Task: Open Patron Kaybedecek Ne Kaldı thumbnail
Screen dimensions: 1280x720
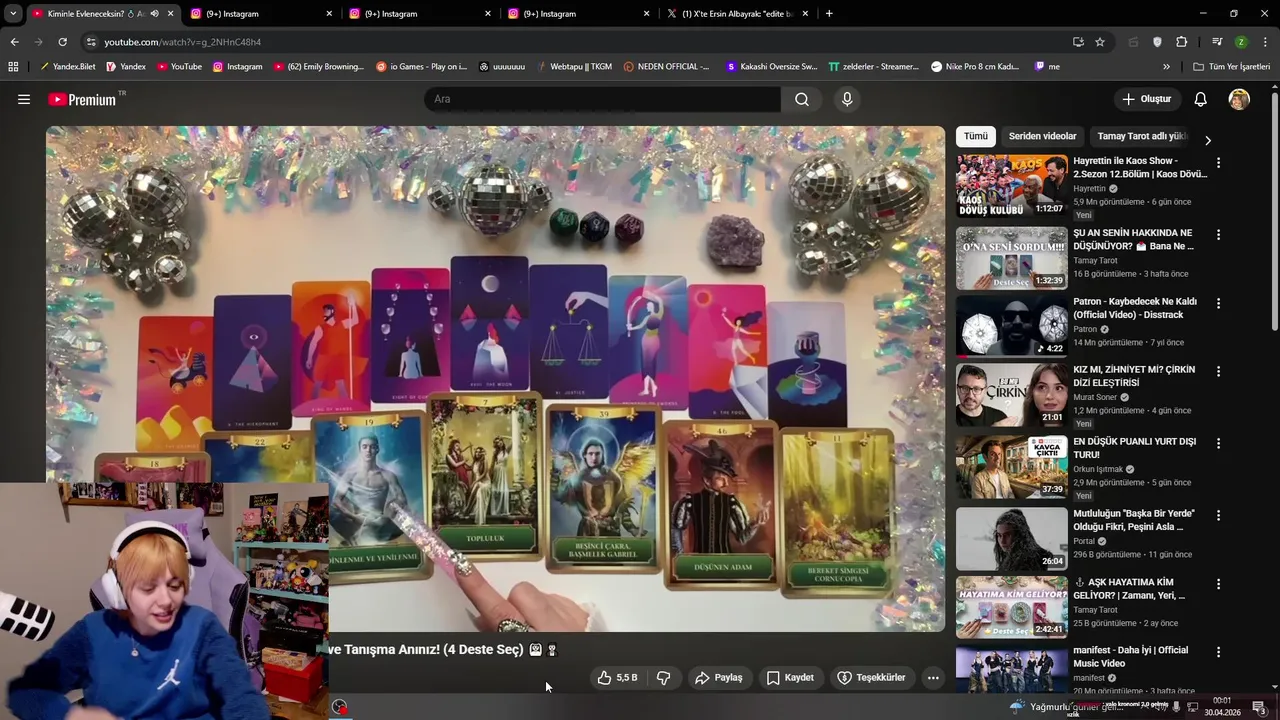Action: coord(1011,326)
